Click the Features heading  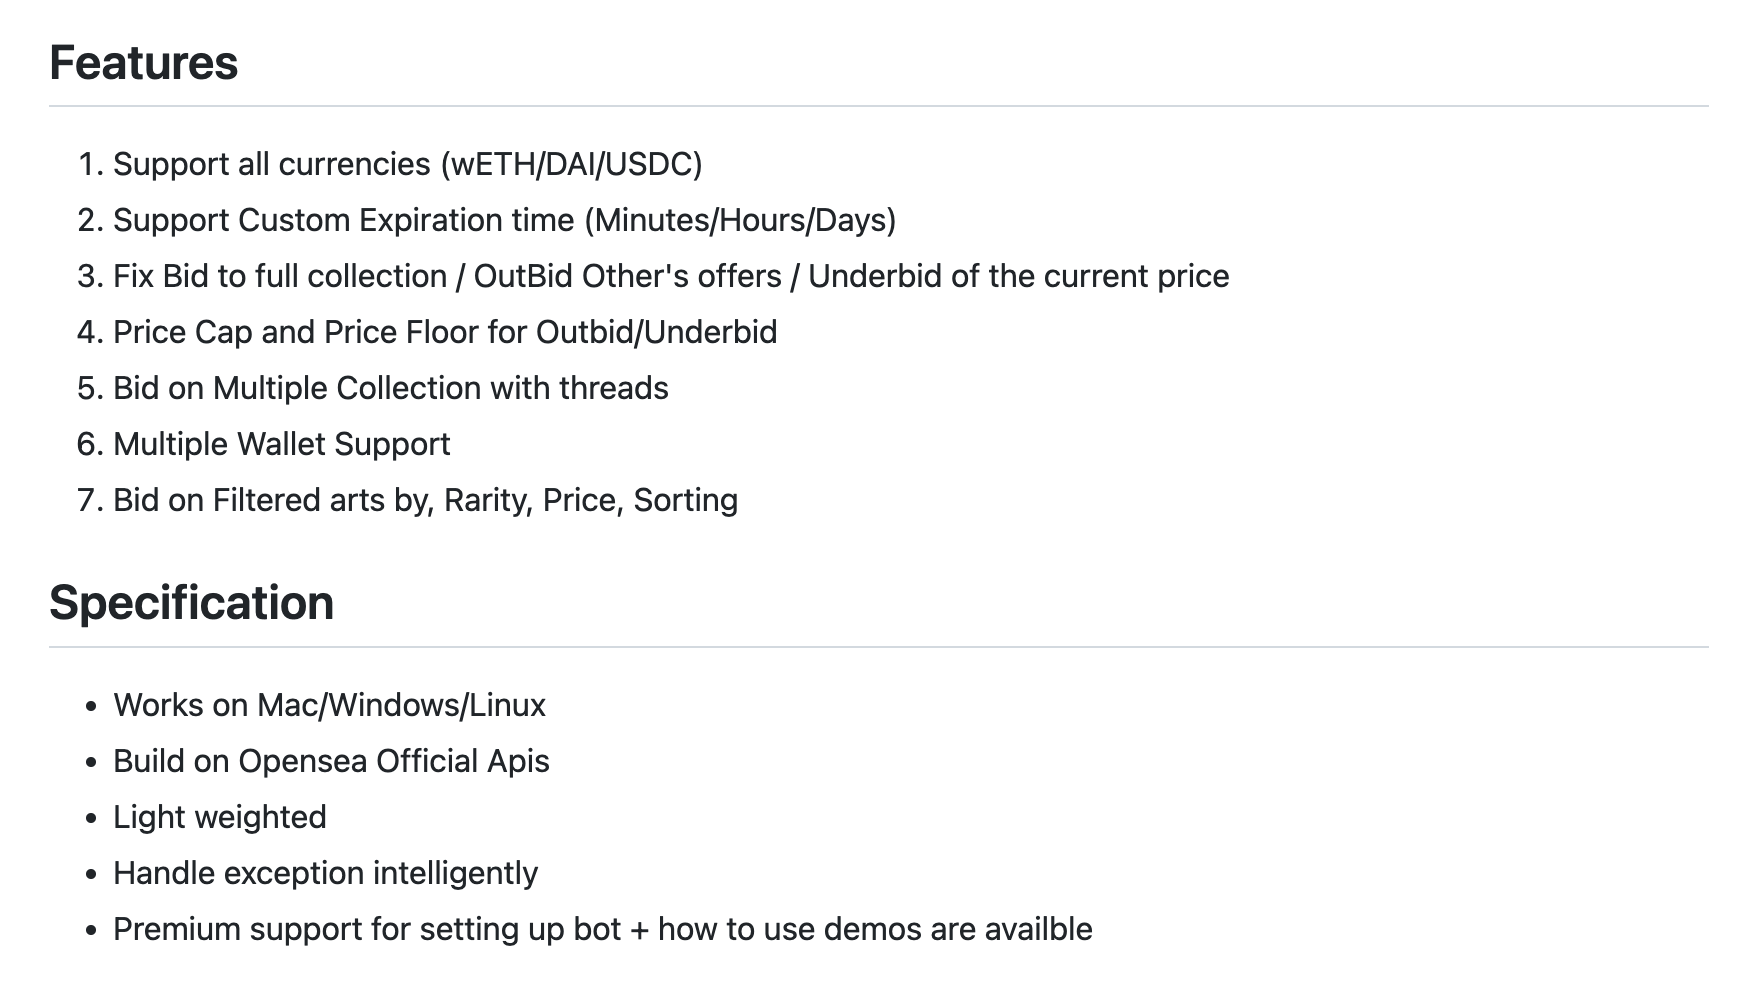pos(143,62)
